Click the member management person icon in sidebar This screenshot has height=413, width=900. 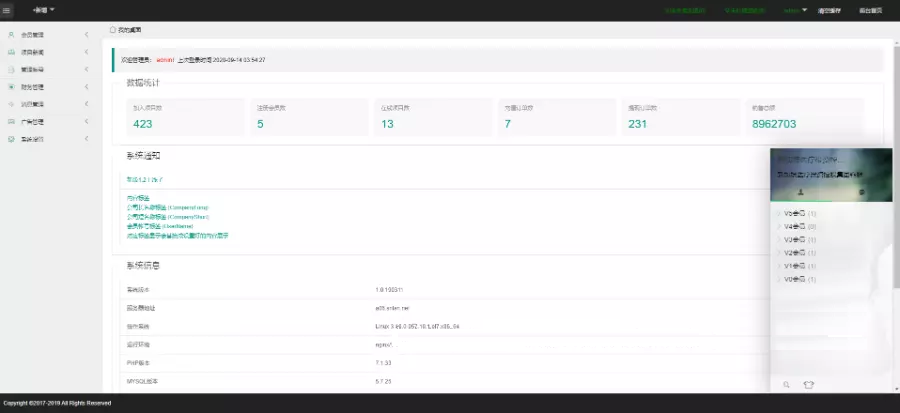11,34
